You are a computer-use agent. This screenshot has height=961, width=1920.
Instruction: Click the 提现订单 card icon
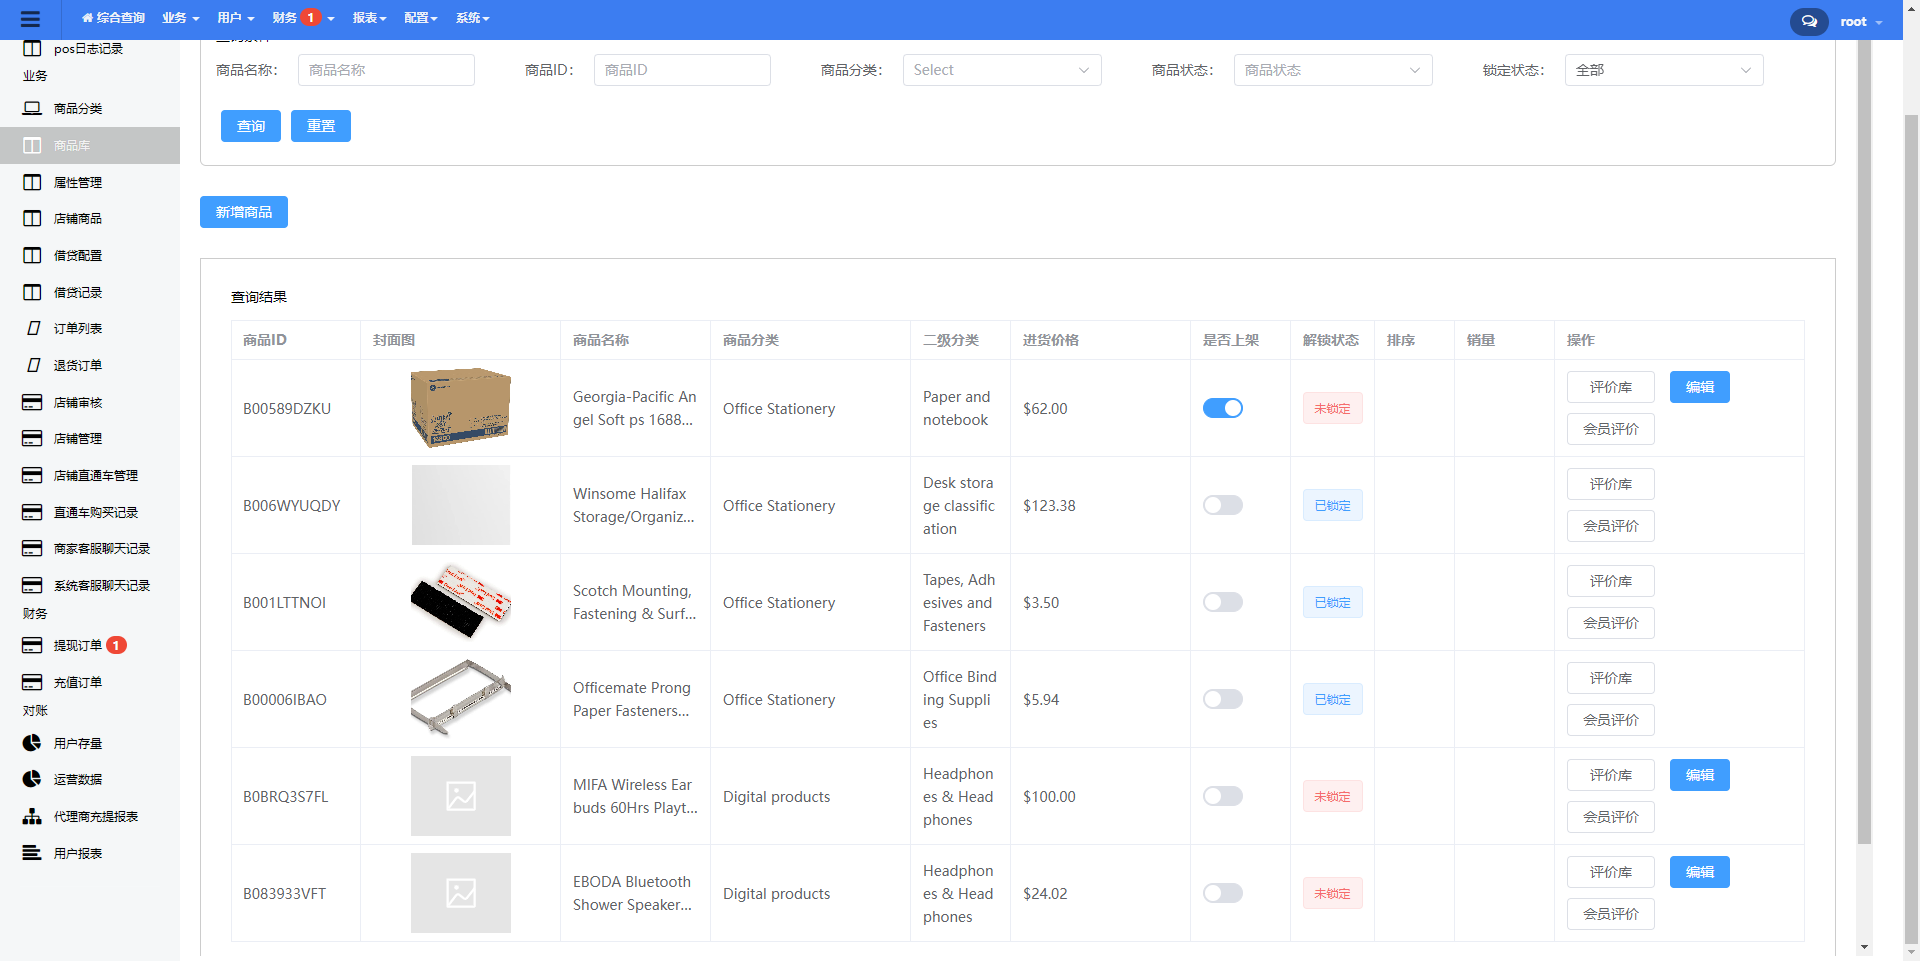tap(32, 645)
